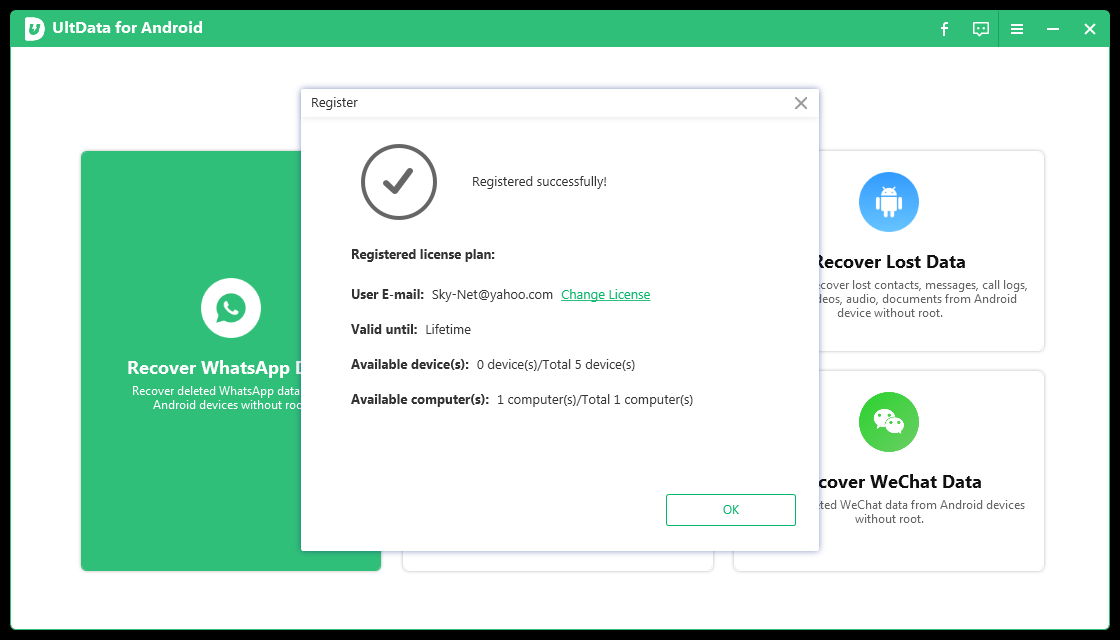
Task: Click the registered successfully checkmark icon
Action: pos(399,181)
